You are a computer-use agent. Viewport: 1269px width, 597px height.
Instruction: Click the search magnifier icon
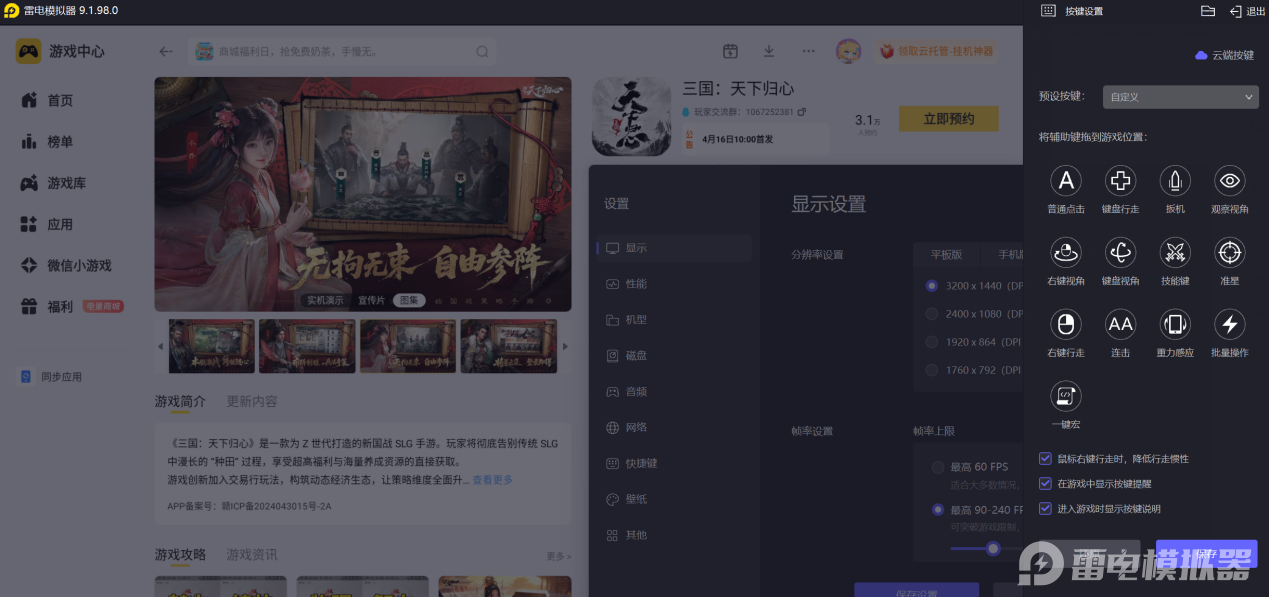click(482, 52)
